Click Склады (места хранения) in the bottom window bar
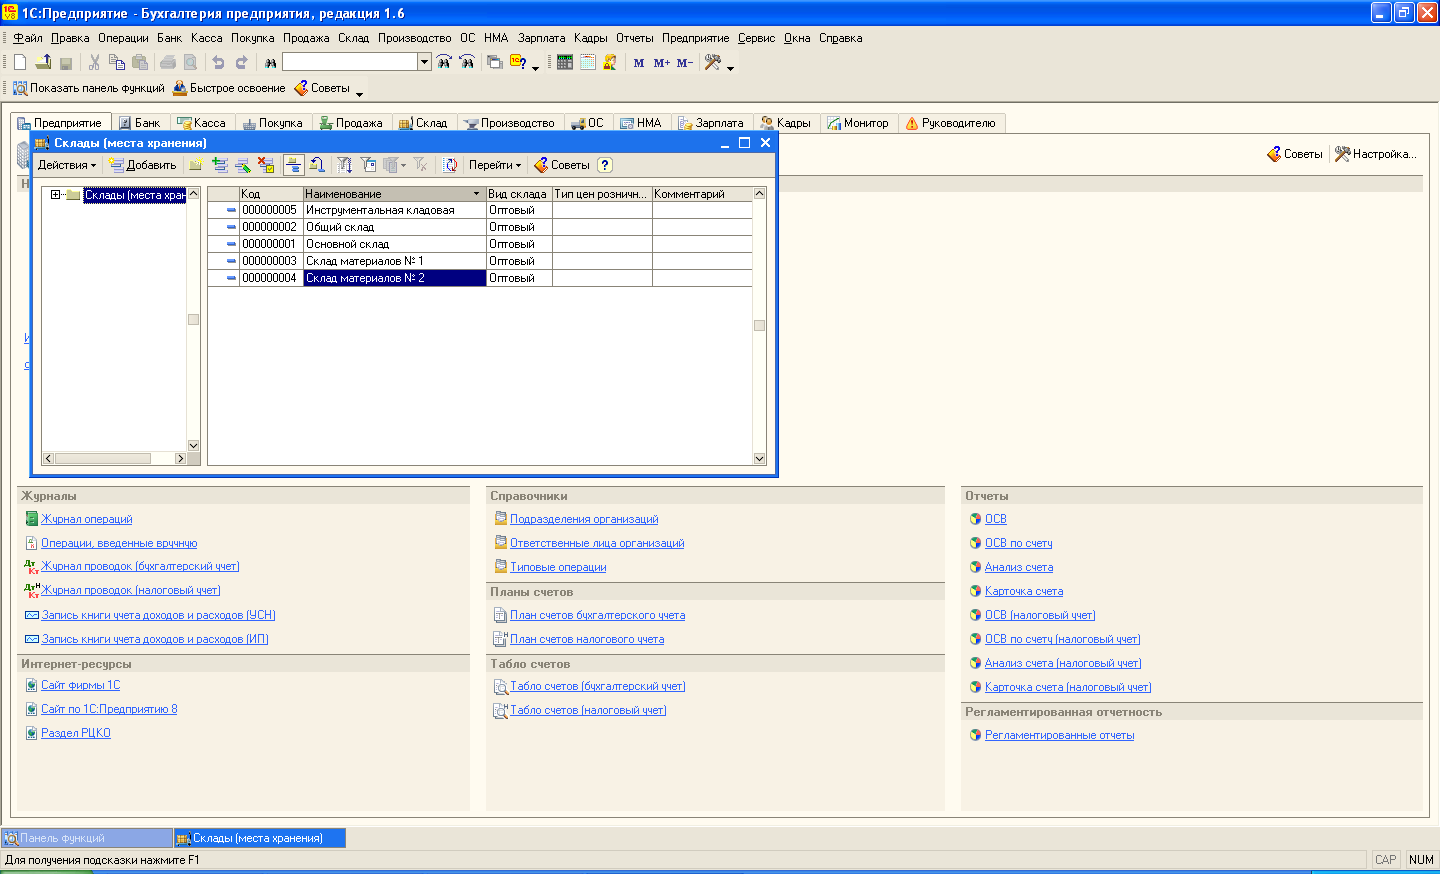Viewport: 1440px width, 874px height. coord(260,838)
